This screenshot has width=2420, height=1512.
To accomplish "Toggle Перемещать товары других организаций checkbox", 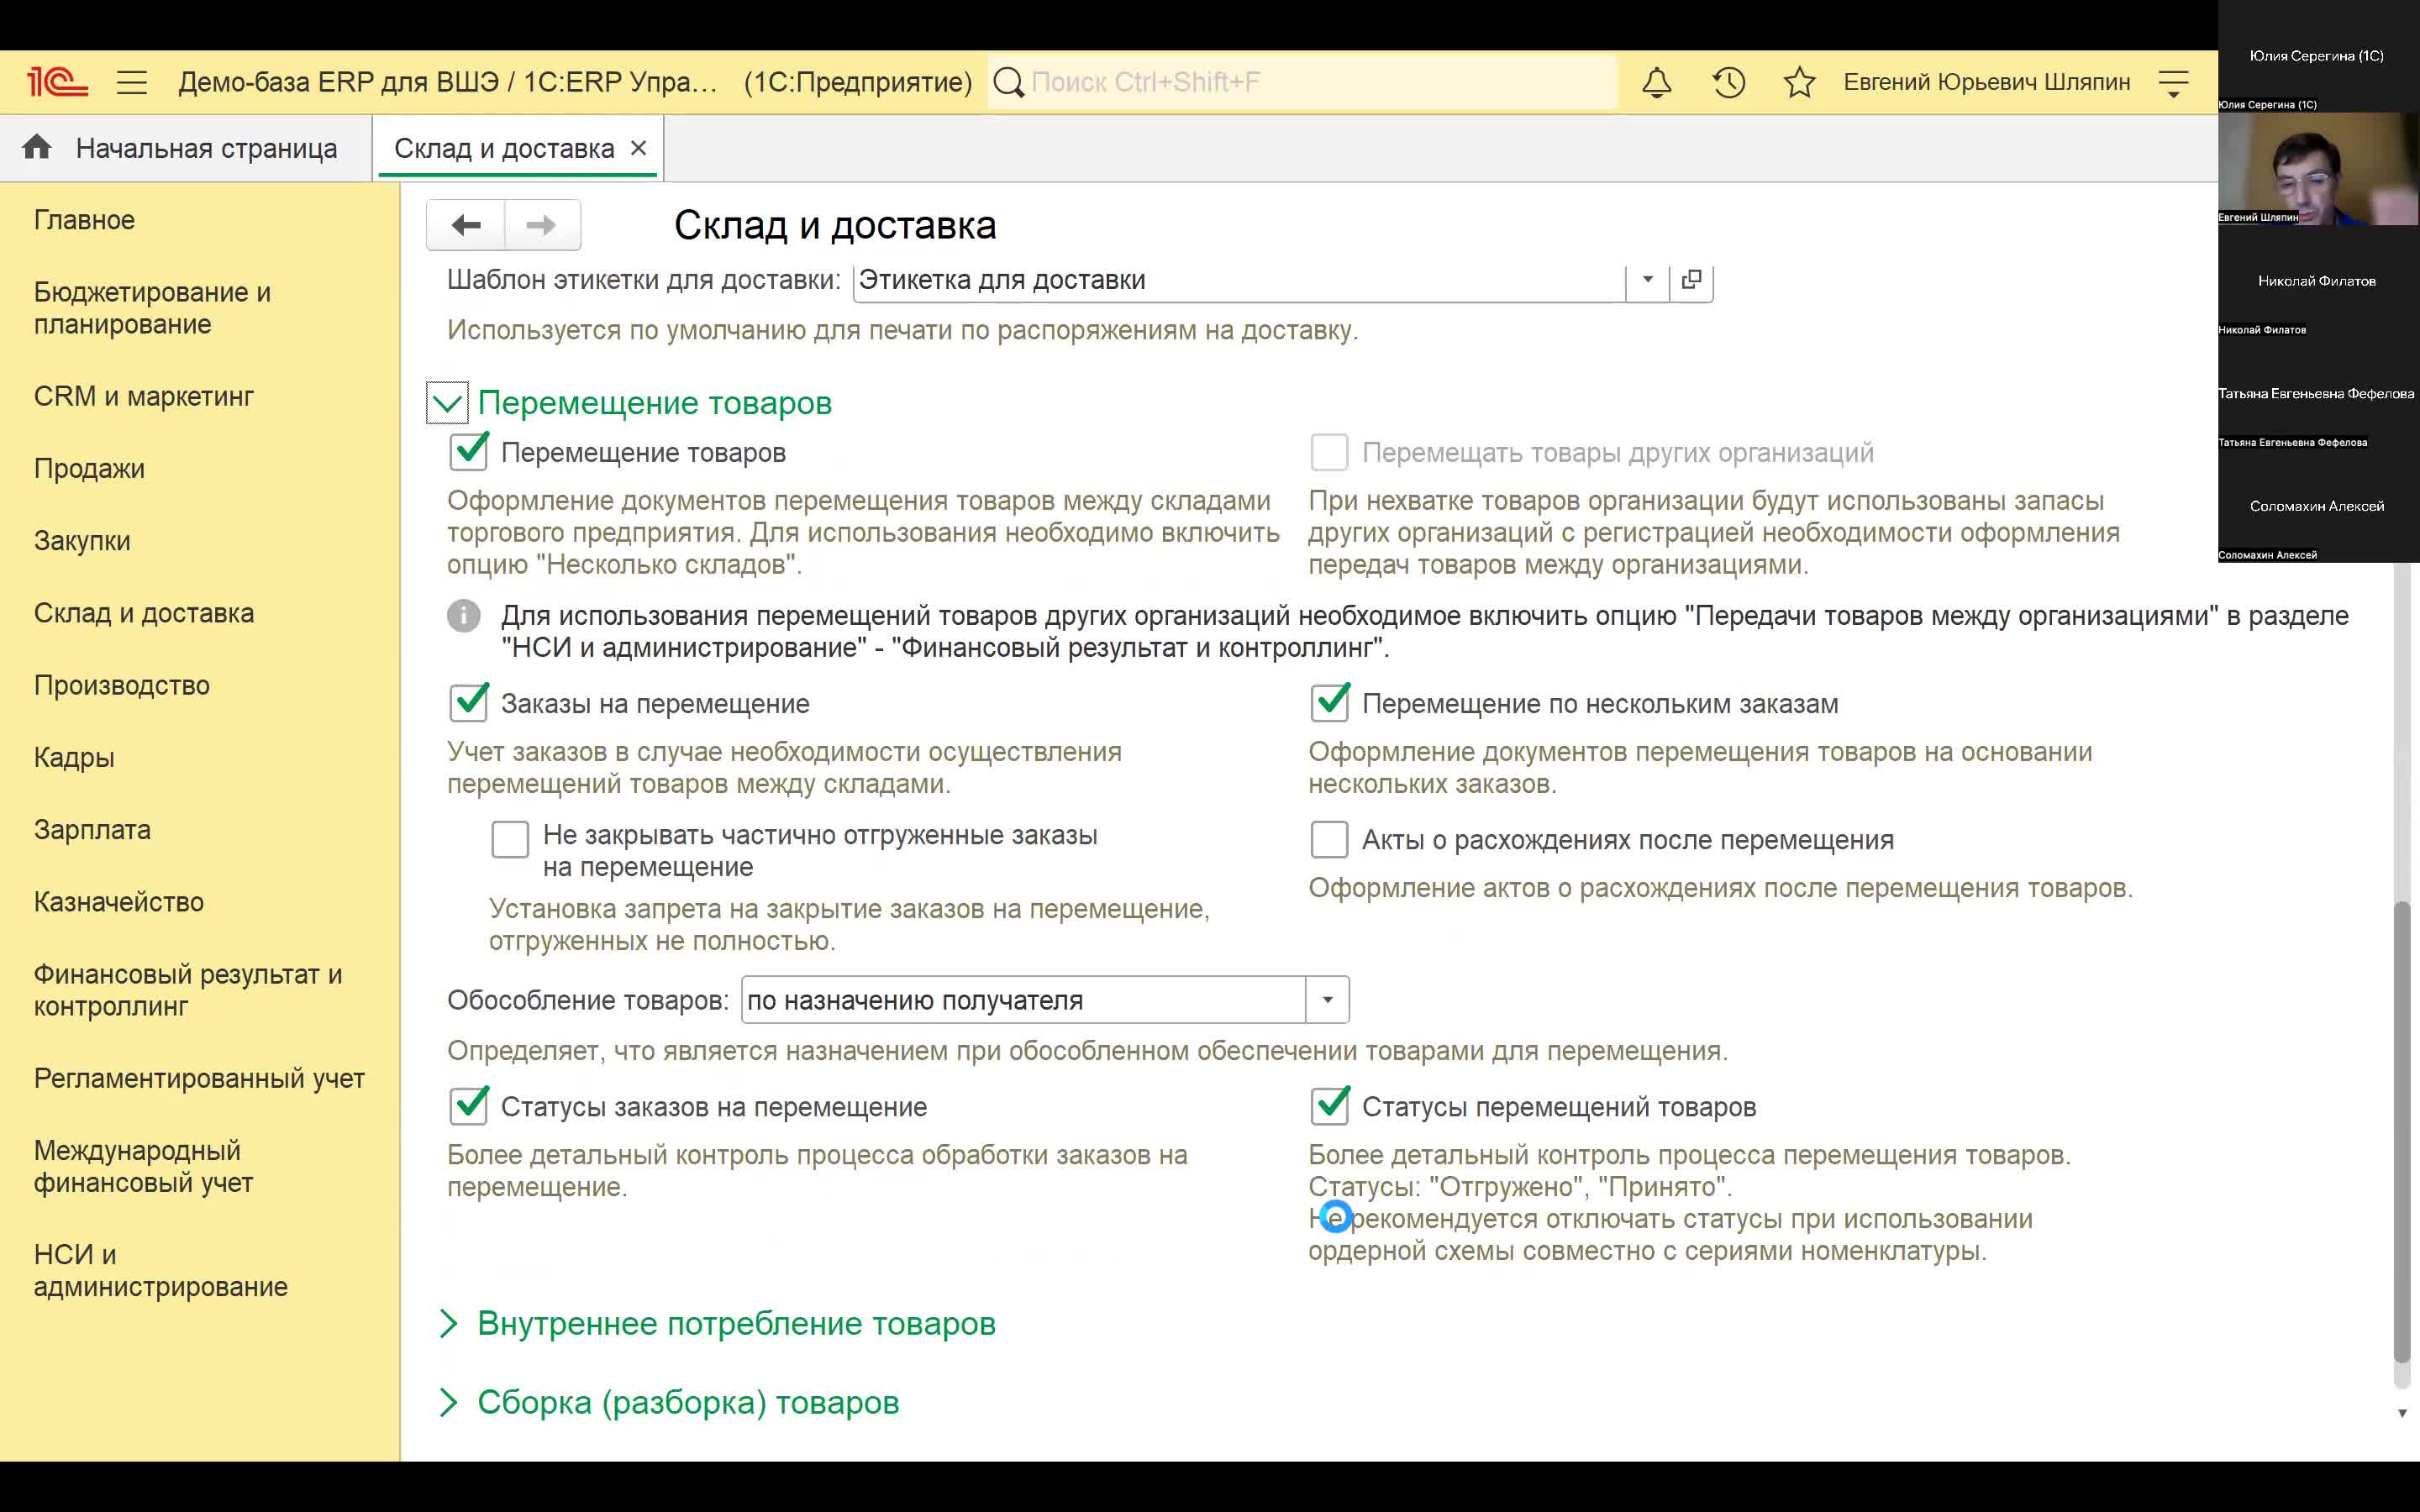I will tap(1329, 452).
